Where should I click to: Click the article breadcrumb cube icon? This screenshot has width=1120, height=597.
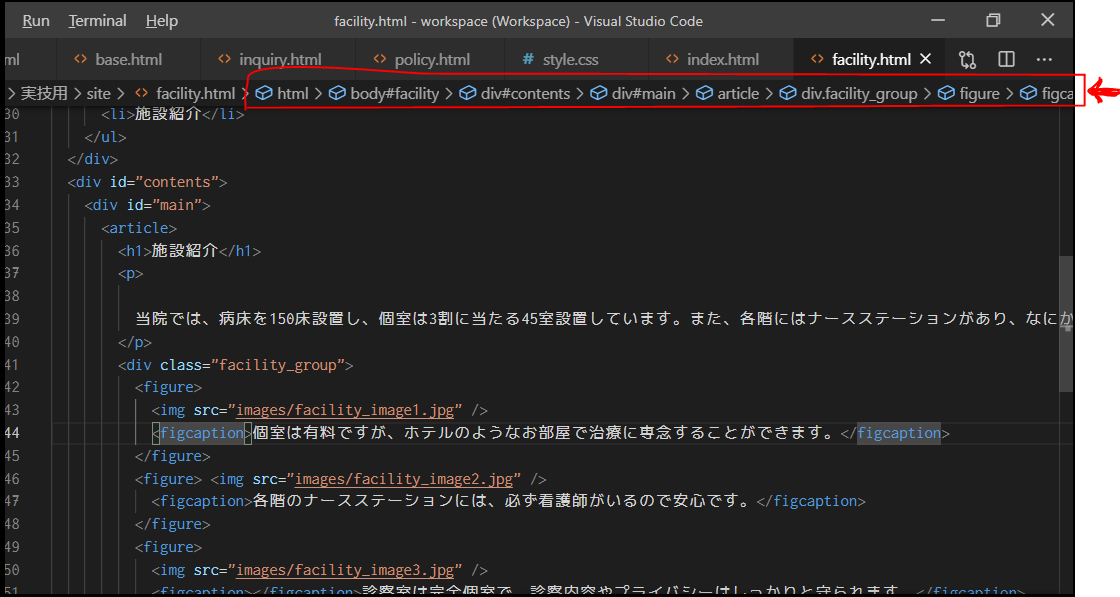pyautogui.click(x=704, y=93)
